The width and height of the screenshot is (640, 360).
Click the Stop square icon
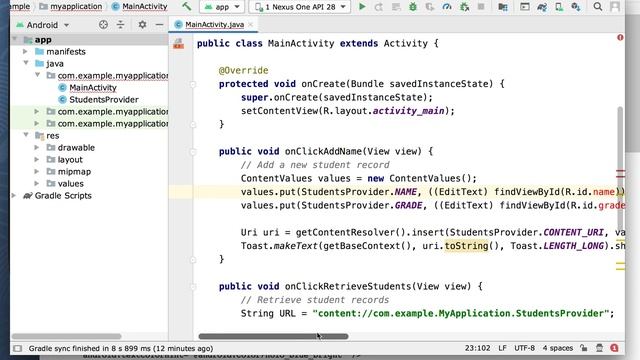(481, 7)
